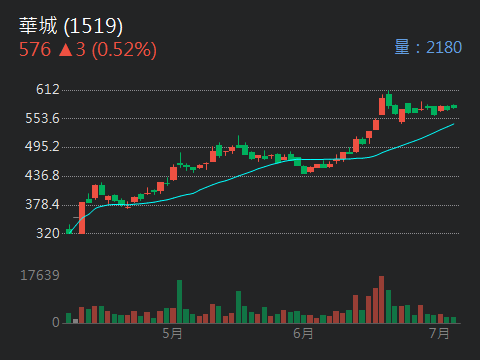Click the 0 volume axis label
The image size is (480, 360).
pyautogui.click(x=56, y=322)
